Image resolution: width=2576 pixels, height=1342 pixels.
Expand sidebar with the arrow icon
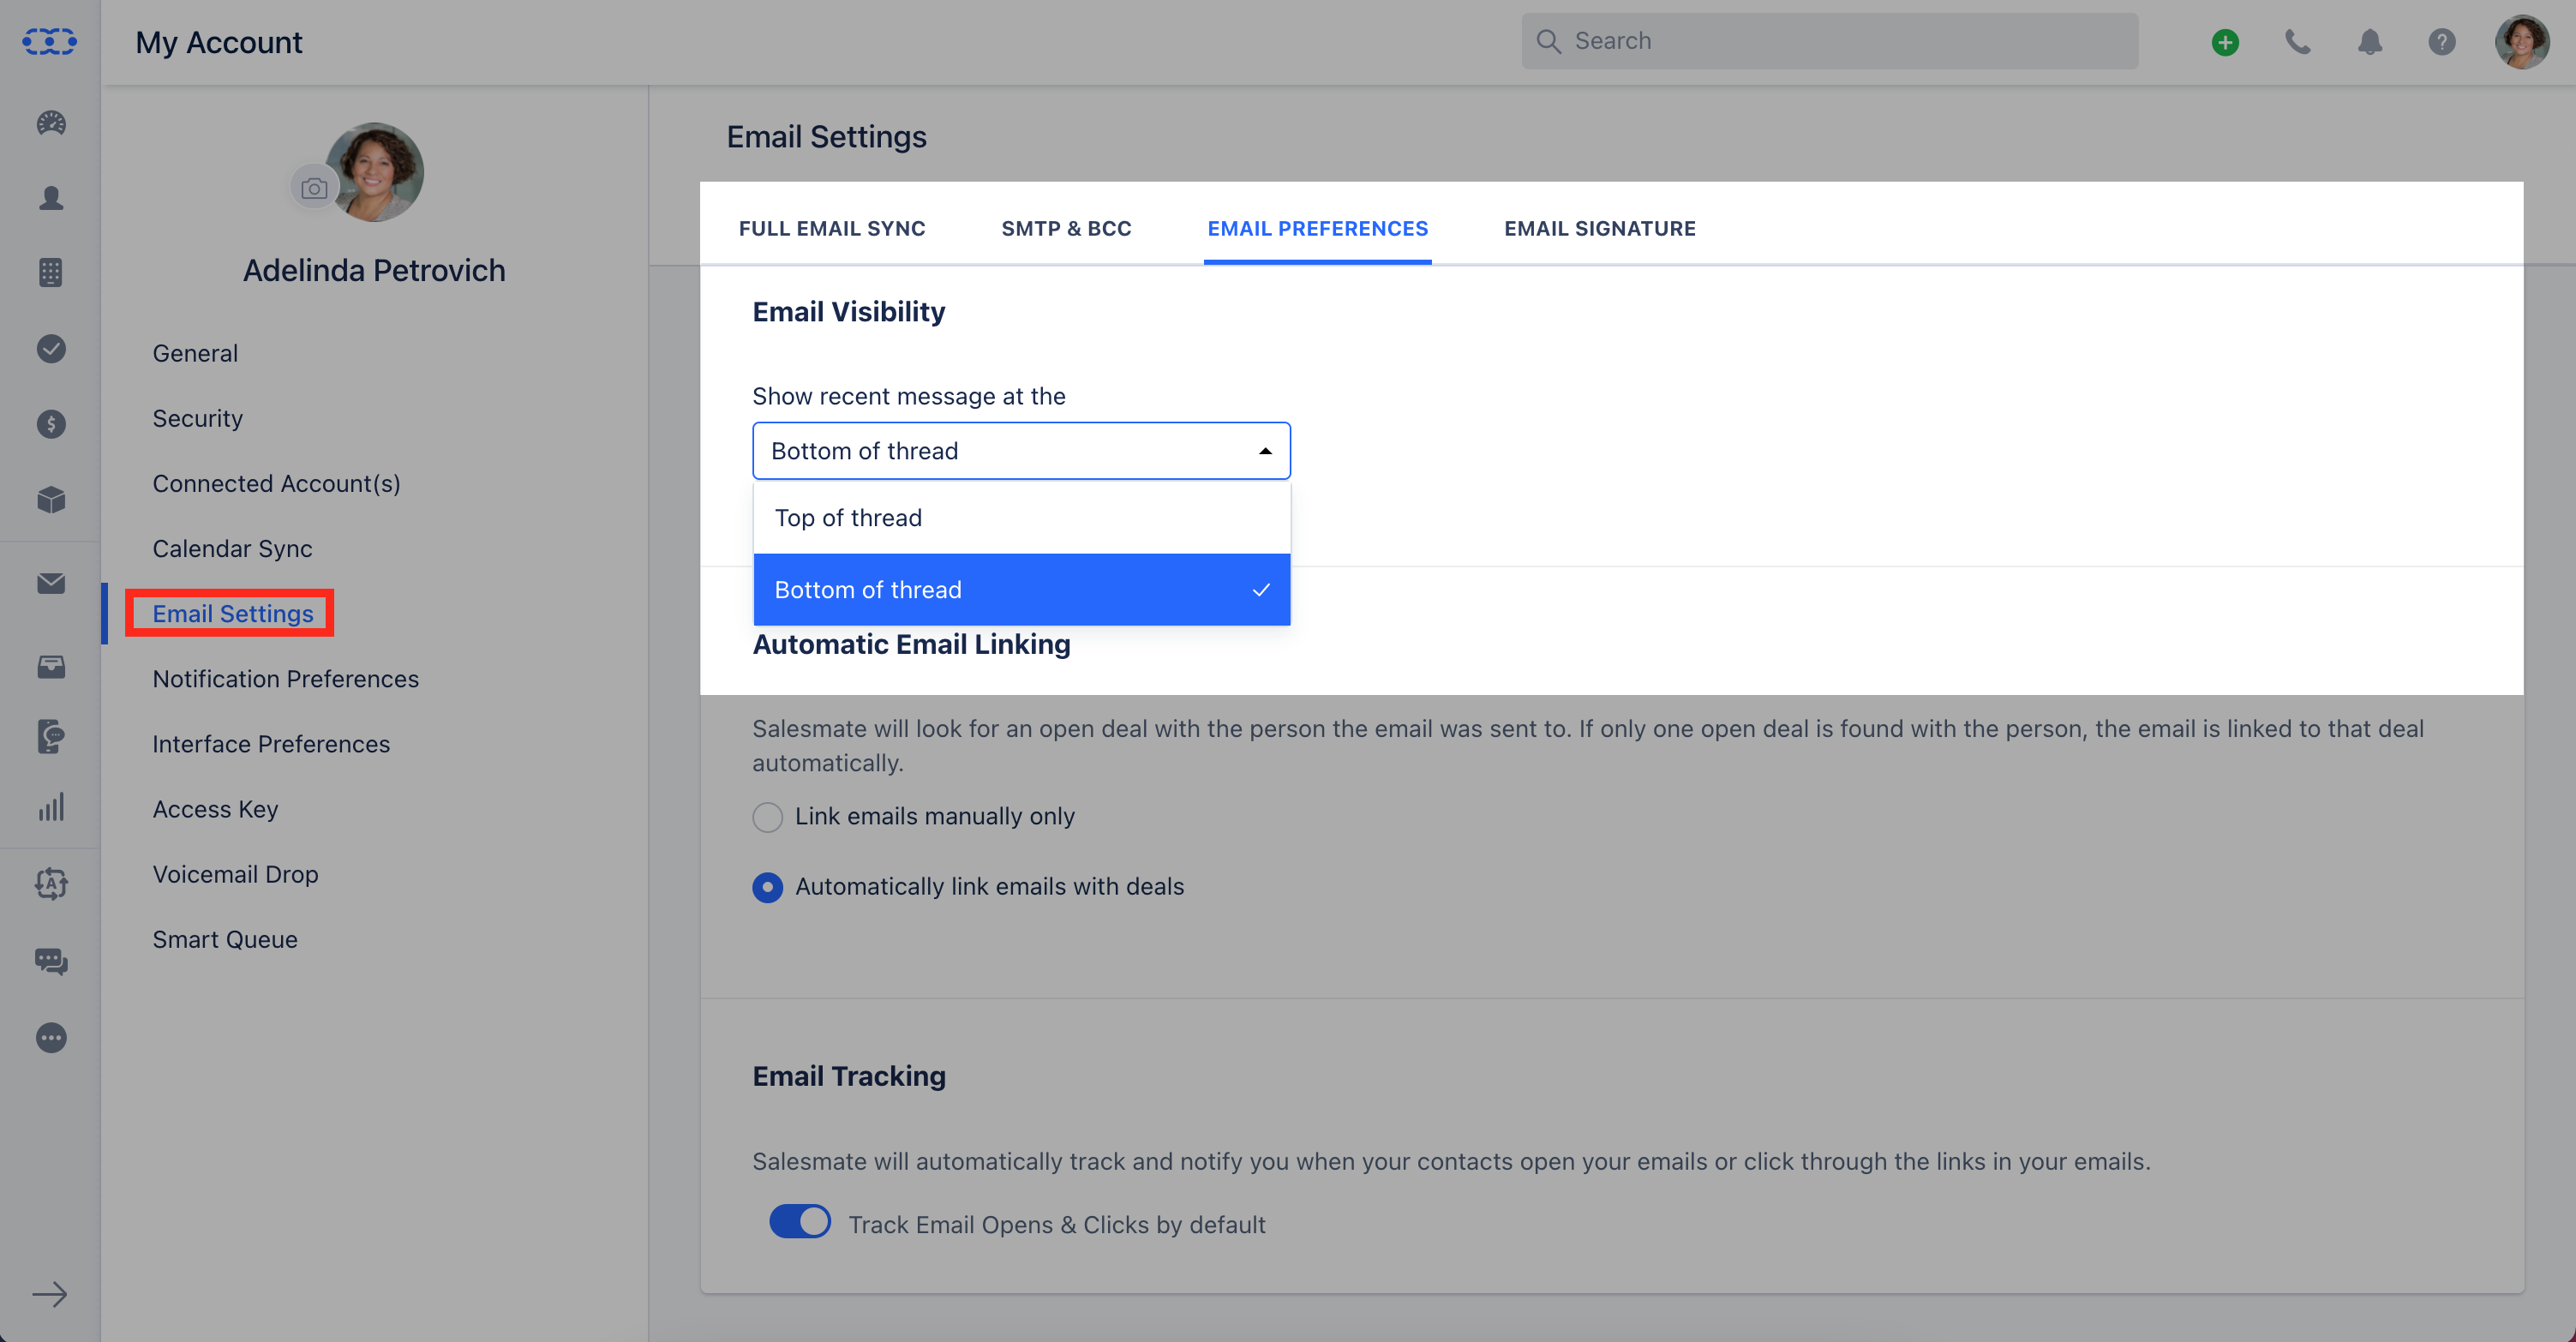(x=49, y=1295)
